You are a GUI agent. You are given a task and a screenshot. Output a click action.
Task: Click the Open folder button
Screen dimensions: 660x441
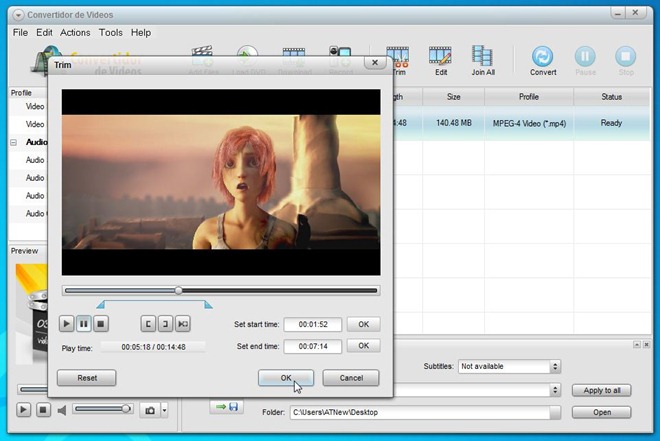coord(601,412)
